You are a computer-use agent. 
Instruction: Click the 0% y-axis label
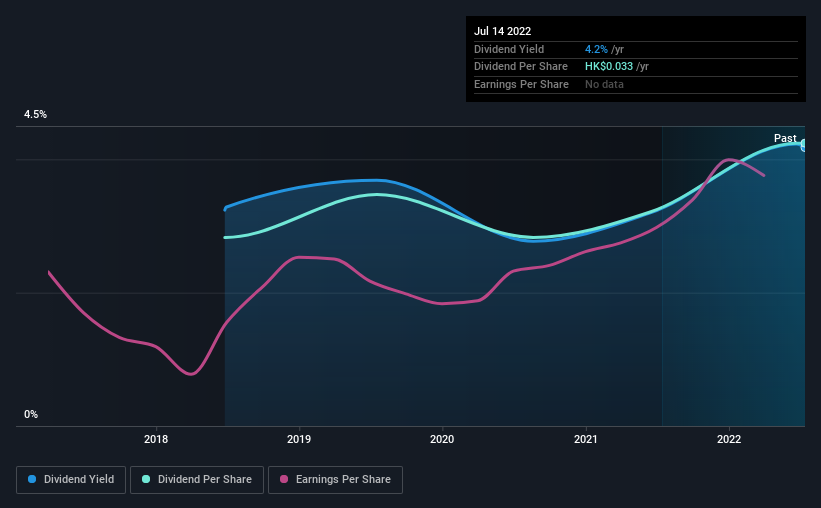tap(31, 414)
